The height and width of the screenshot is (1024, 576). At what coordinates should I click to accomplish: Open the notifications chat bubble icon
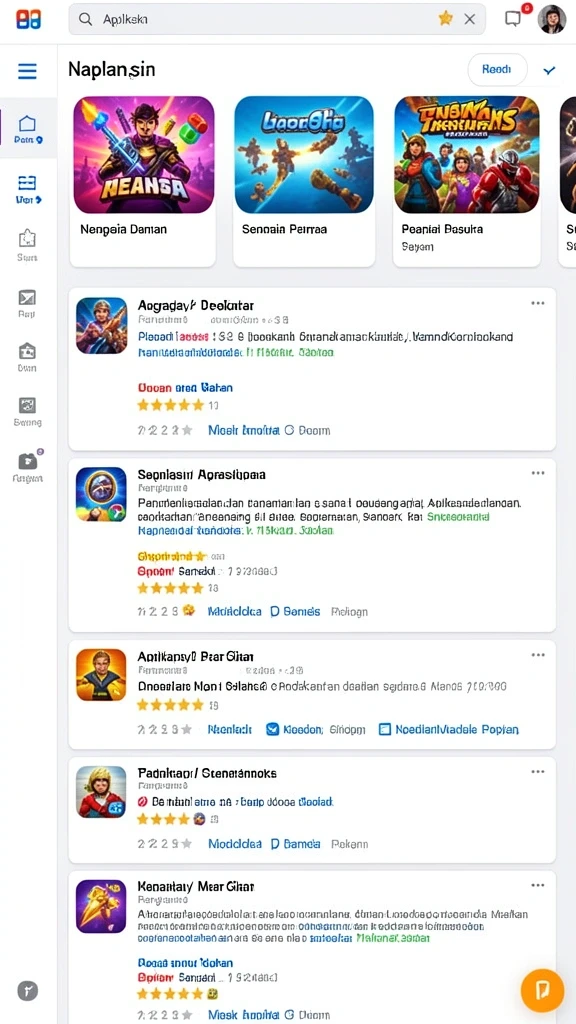pos(514,18)
